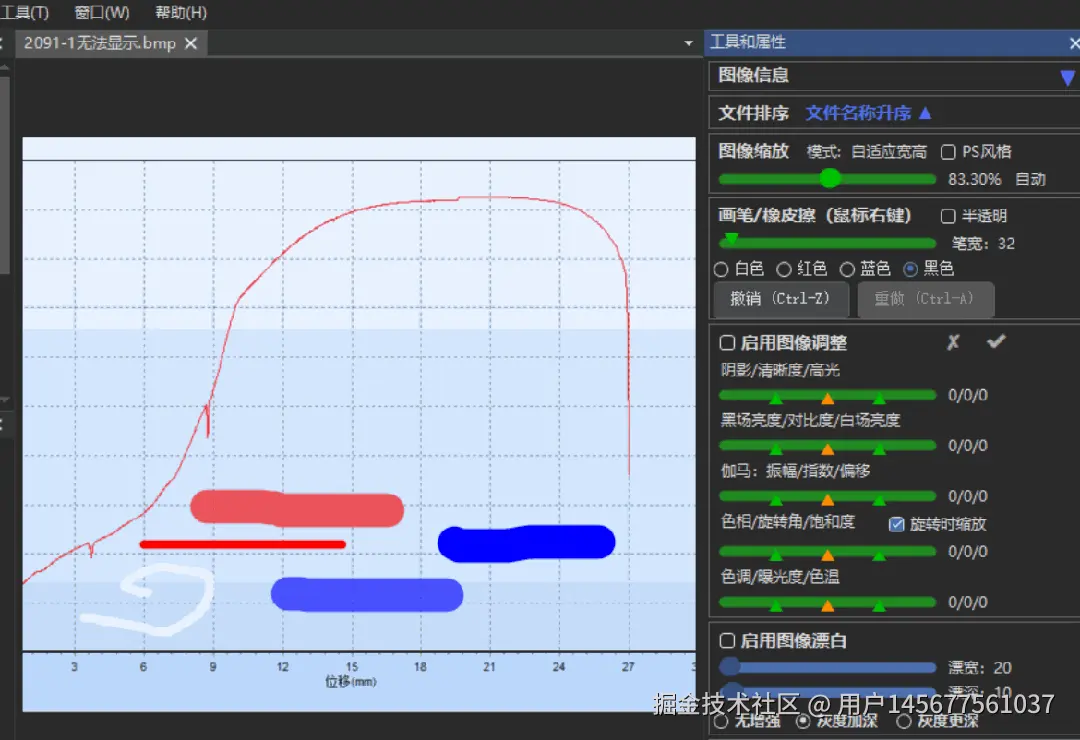Adjust the 黑场亮度/对比度/白场亮度 slider orange marker
The height and width of the screenshot is (740, 1080).
pyautogui.click(x=828, y=449)
